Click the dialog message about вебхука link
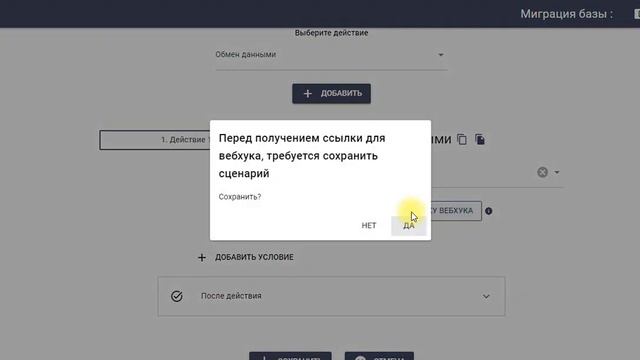Screen dimensions: 640x360 (x=302, y=156)
